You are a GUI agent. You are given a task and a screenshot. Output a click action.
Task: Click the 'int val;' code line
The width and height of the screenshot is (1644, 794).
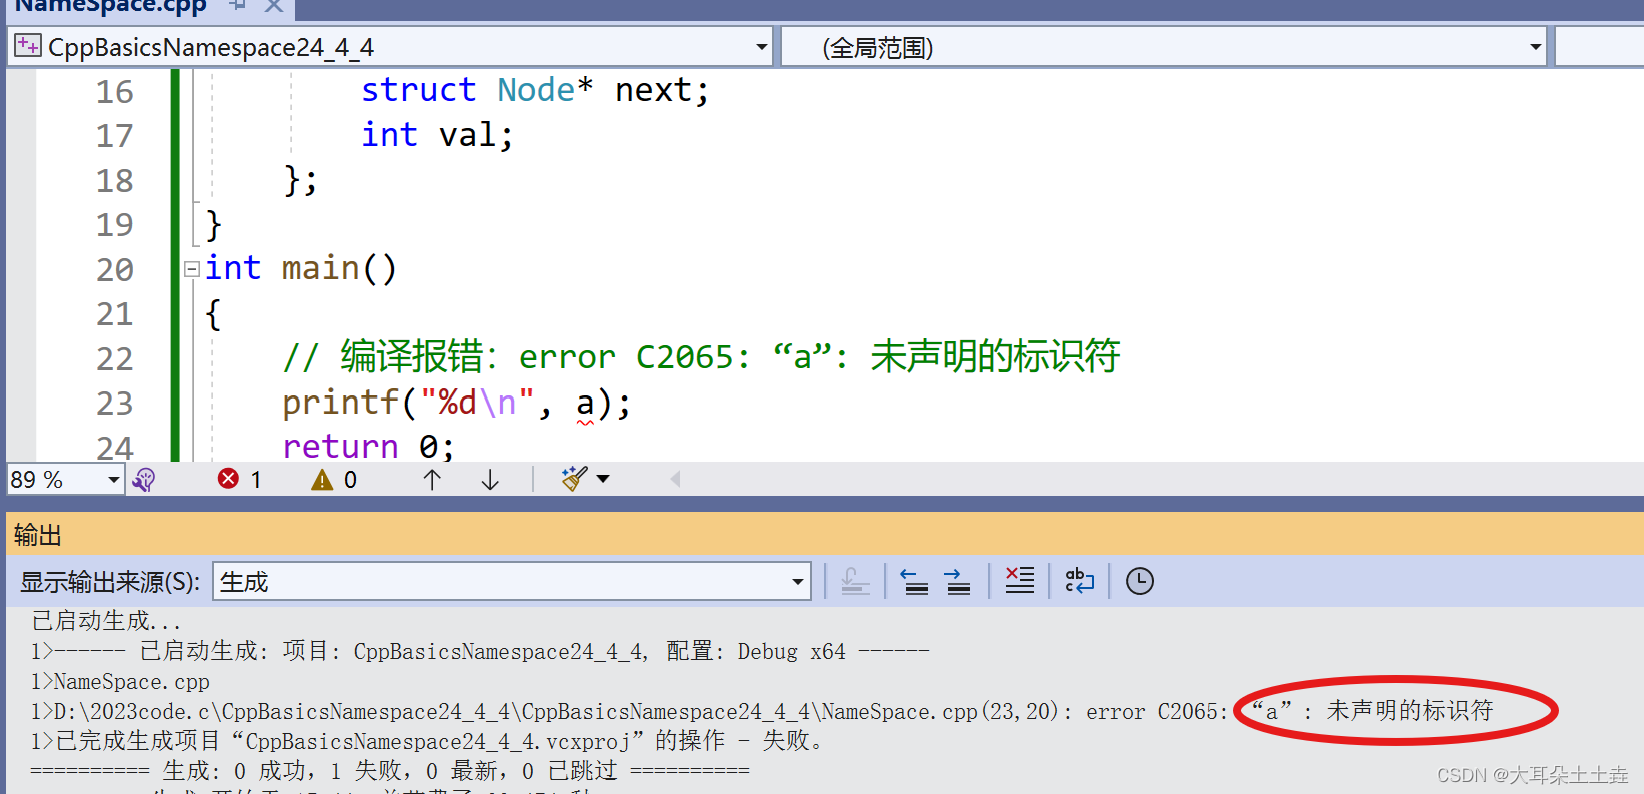437,135
